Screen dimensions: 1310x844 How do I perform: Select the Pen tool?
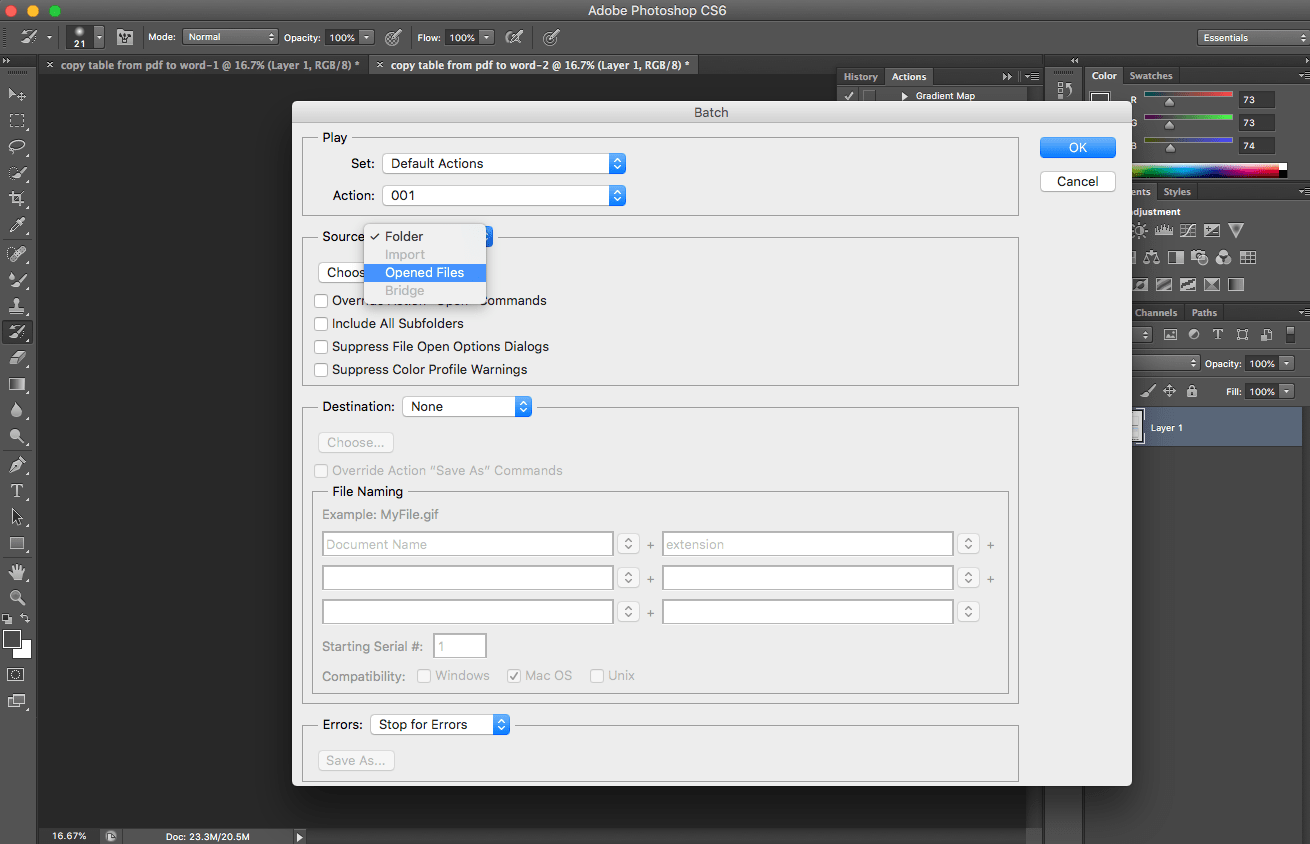click(17, 465)
